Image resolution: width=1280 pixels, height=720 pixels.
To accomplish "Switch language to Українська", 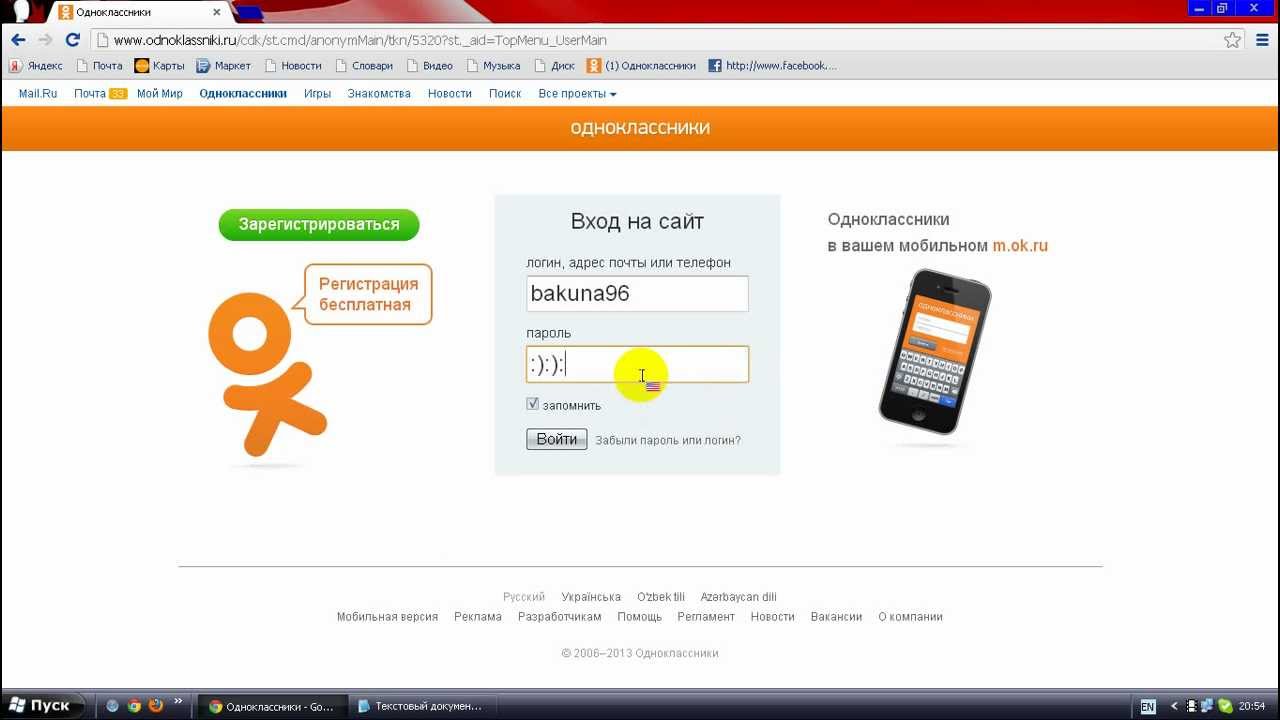I will click(x=591, y=597).
